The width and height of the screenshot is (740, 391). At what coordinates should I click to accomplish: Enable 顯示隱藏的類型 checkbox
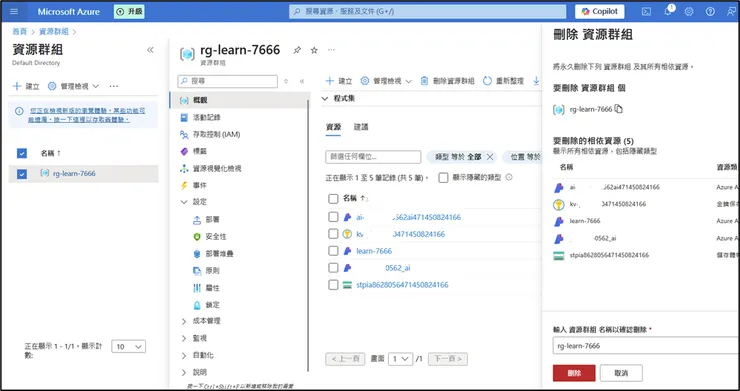(x=443, y=178)
